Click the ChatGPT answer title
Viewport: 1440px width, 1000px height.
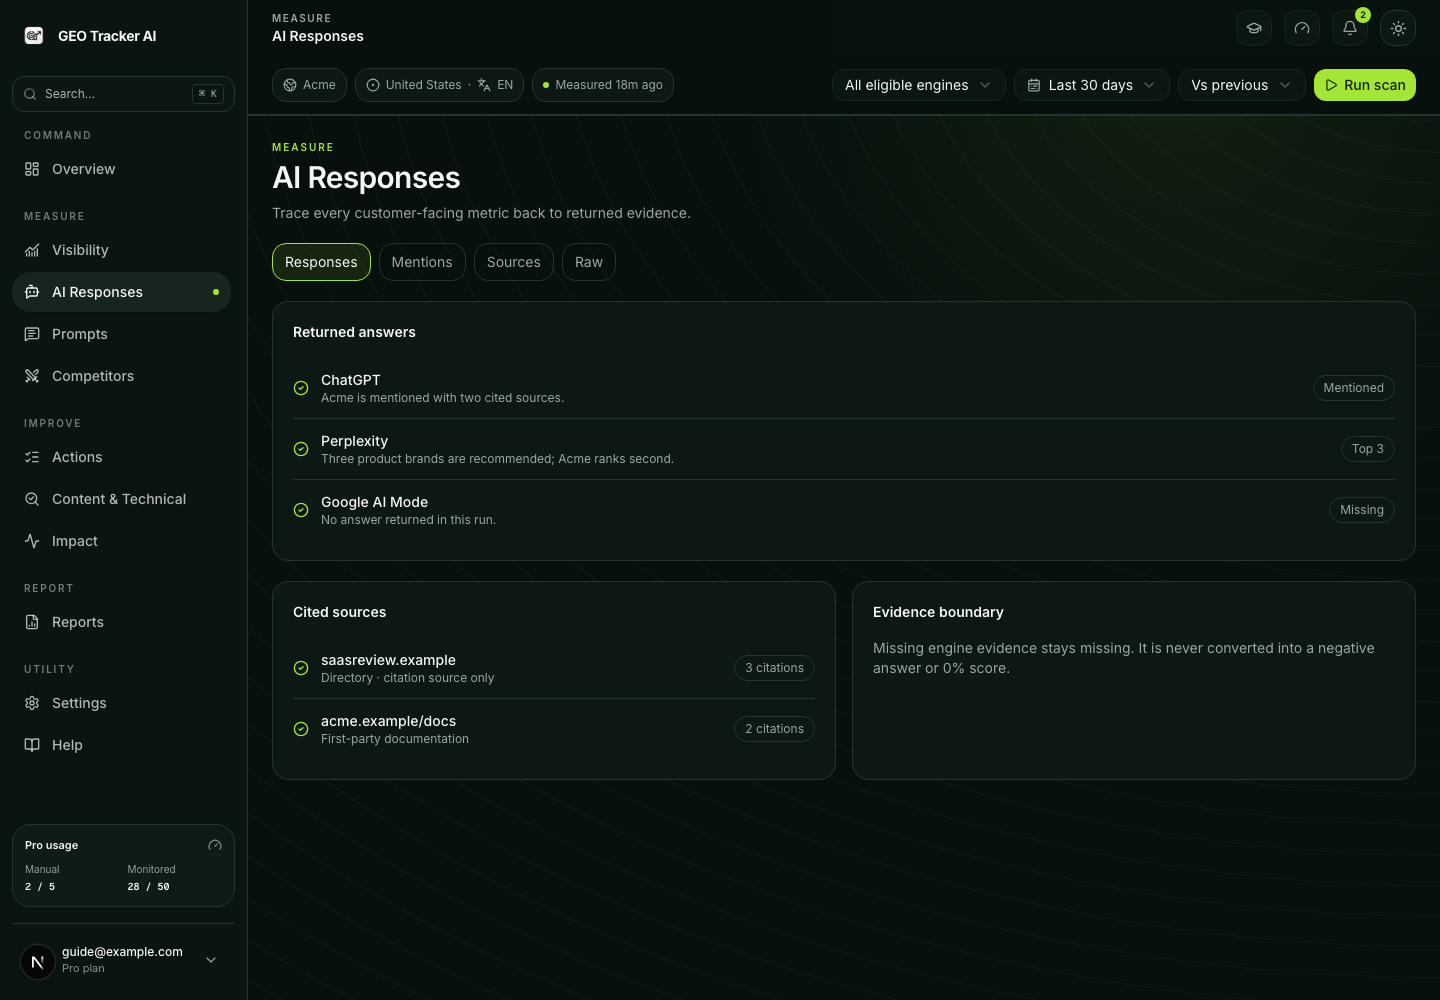click(x=351, y=380)
